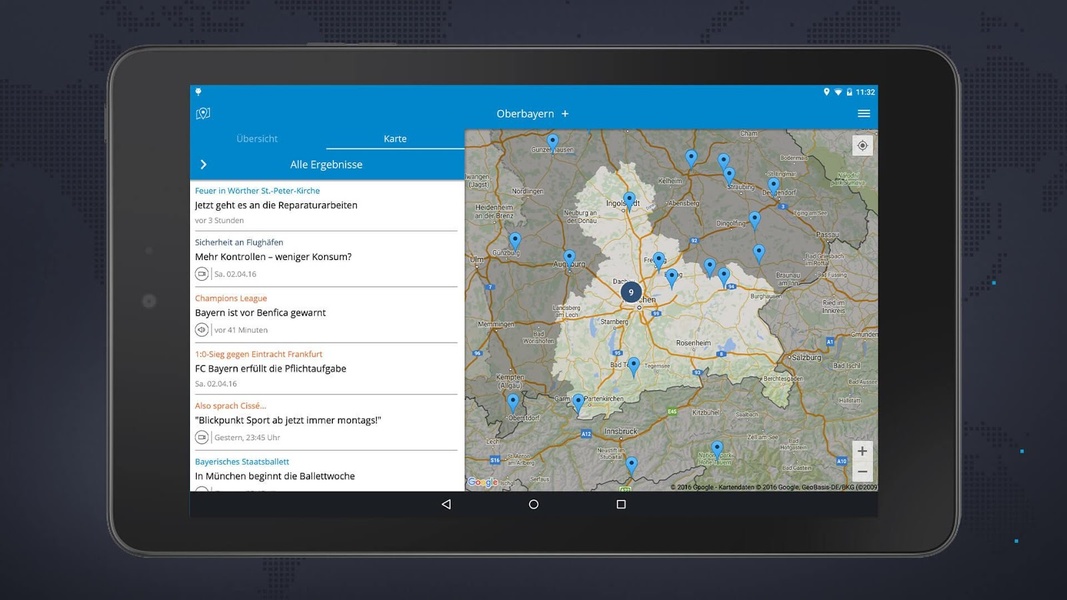Select the map pin at Oberstdorf
1067x600 pixels.
click(x=513, y=402)
